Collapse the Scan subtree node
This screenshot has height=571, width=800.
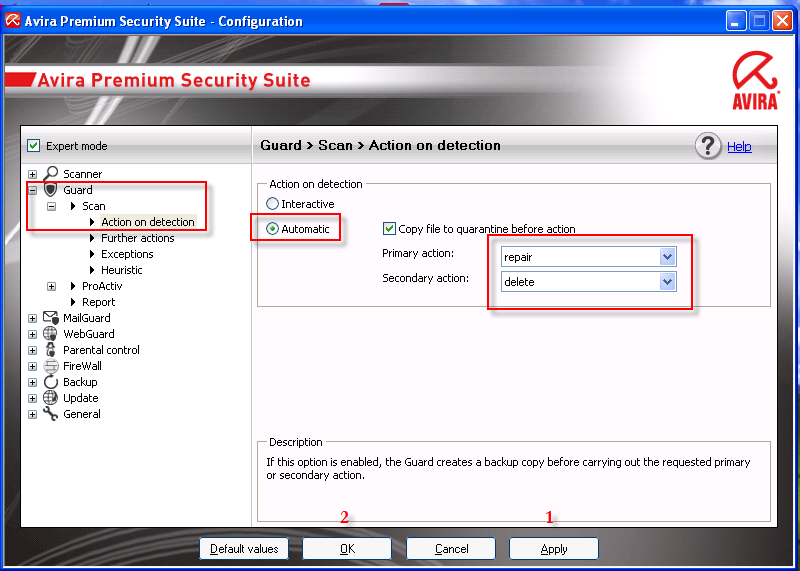(x=52, y=207)
